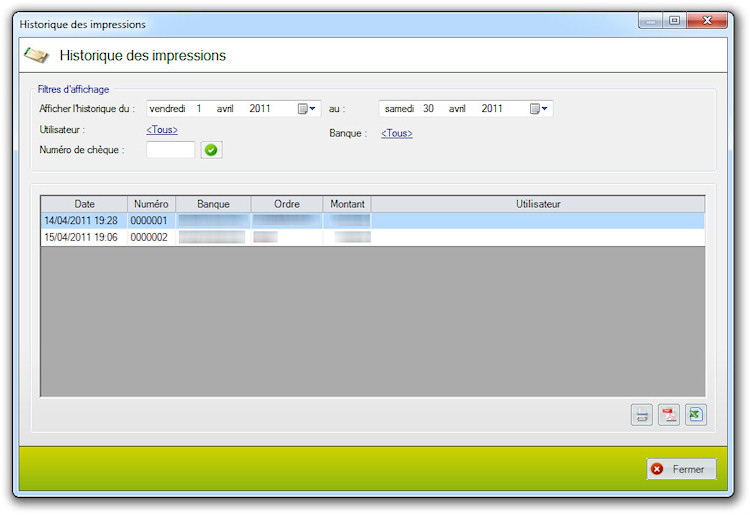Focus the Numéro de chèque input field
Screen dimensions: 750x515
(170, 150)
